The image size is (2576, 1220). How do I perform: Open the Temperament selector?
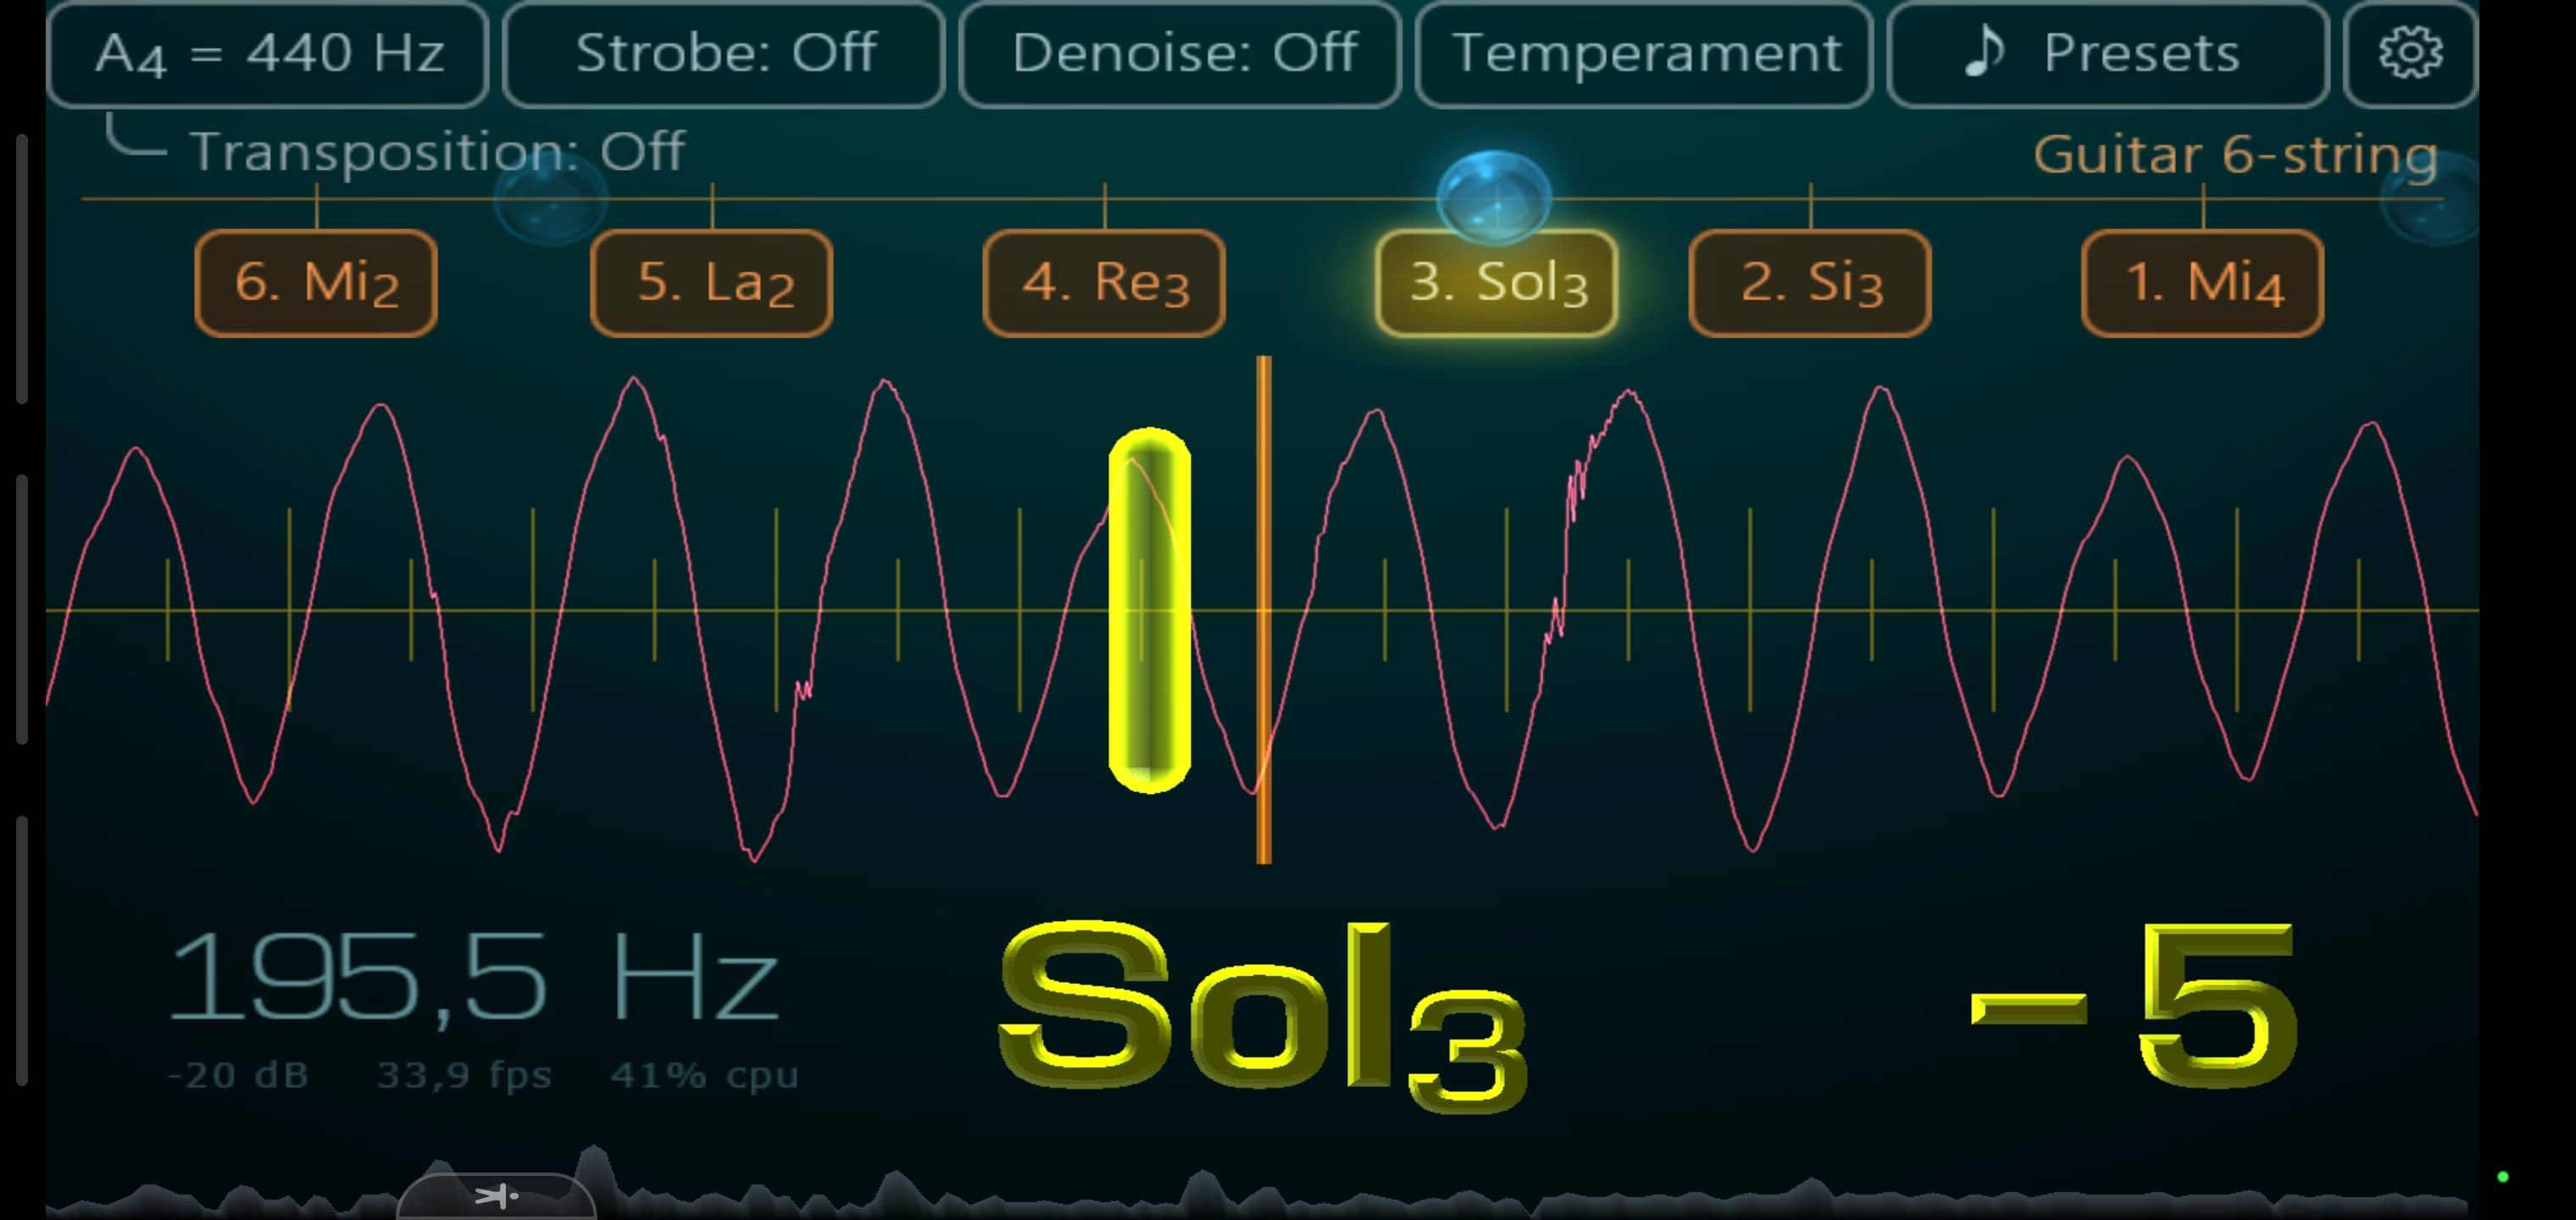tap(1645, 53)
